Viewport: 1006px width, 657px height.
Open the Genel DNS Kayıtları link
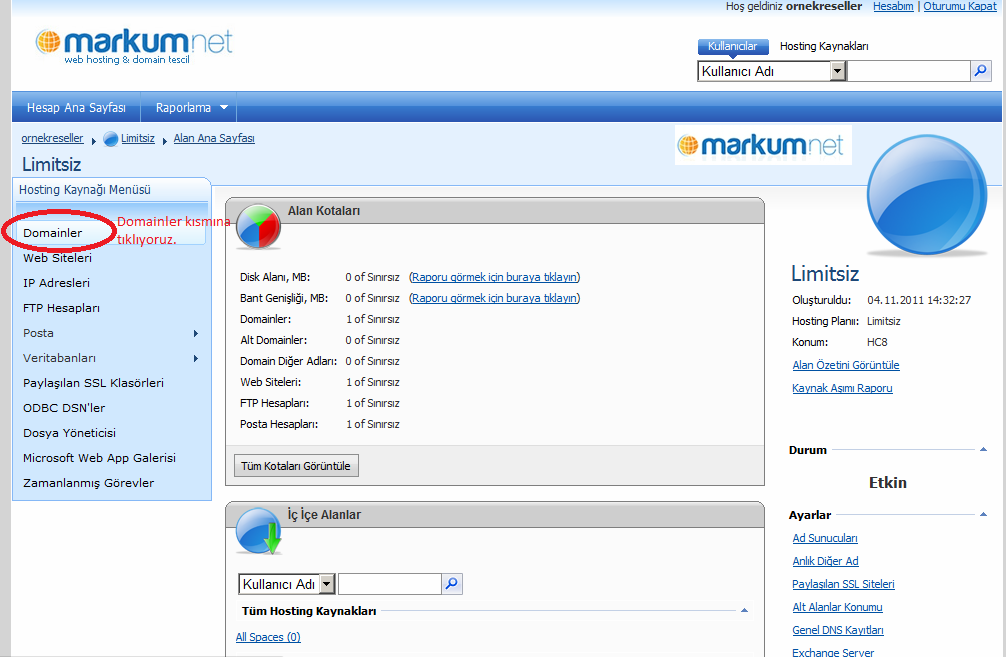pyautogui.click(x=838, y=631)
